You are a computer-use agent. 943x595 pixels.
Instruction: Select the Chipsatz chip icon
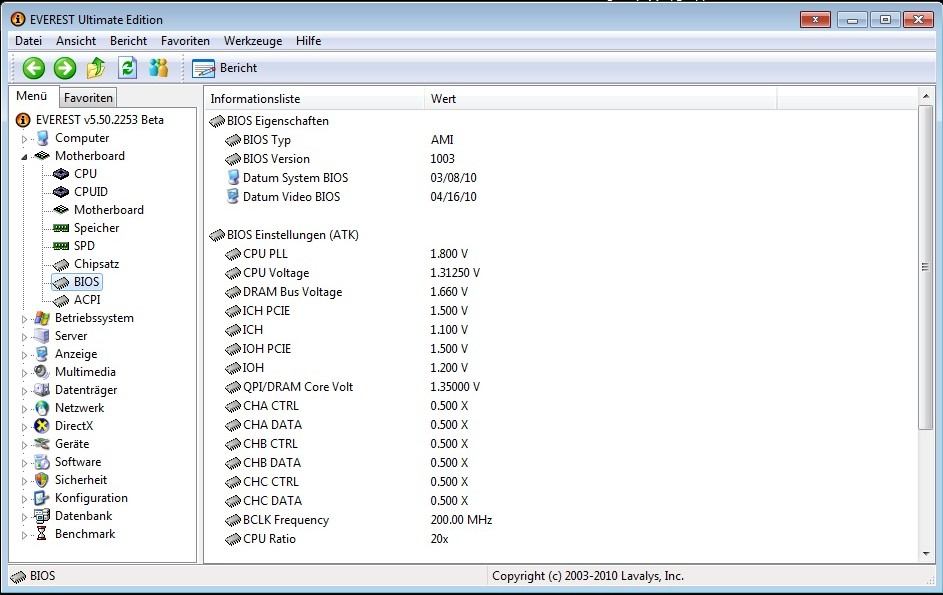pyautogui.click(x=61, y=265)
